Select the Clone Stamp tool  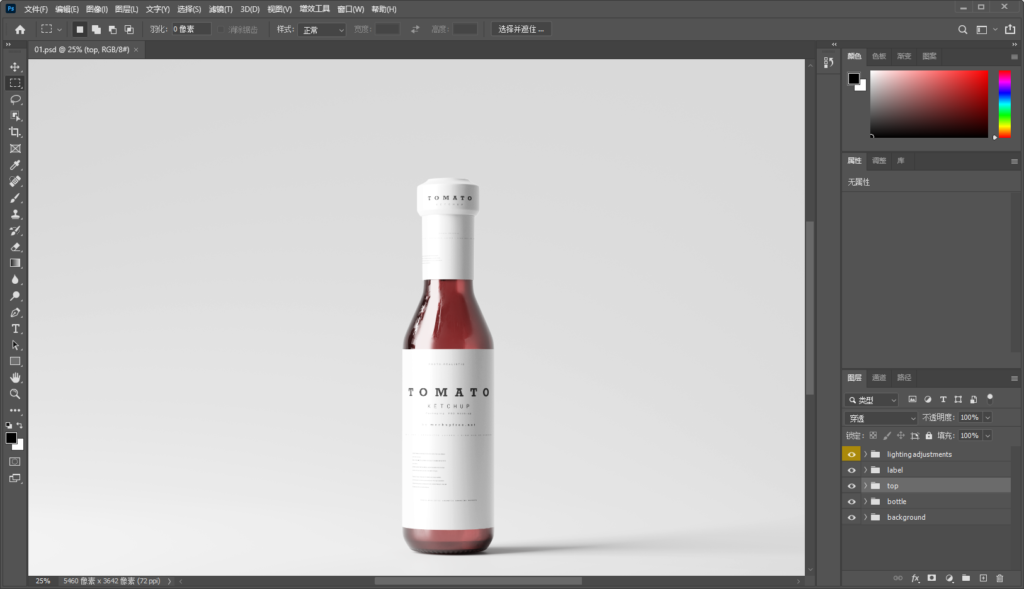[x=15, y=214]
